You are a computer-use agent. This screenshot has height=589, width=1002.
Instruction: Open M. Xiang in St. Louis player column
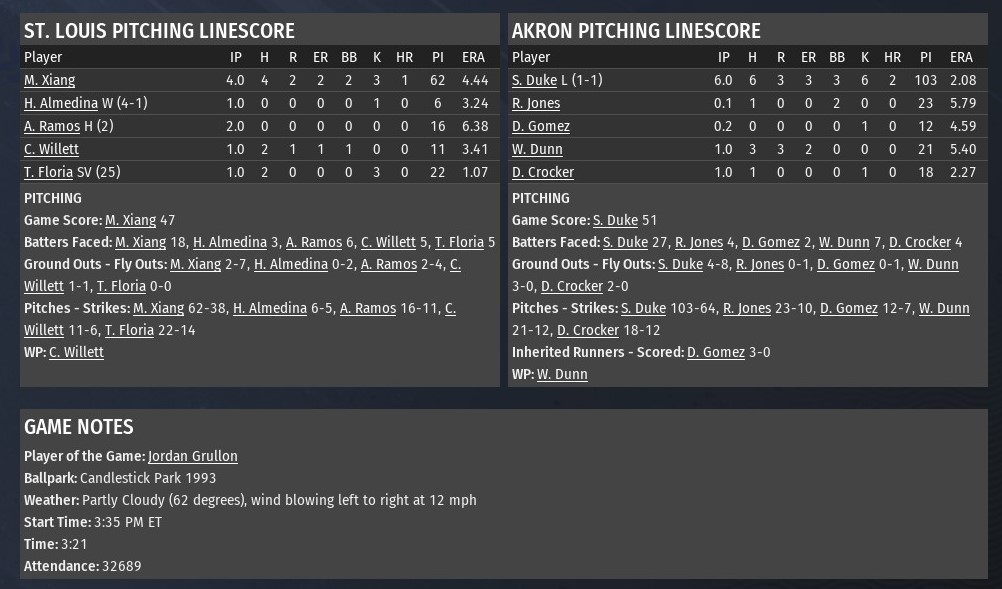pyautogui.click(x=49, y=80)
